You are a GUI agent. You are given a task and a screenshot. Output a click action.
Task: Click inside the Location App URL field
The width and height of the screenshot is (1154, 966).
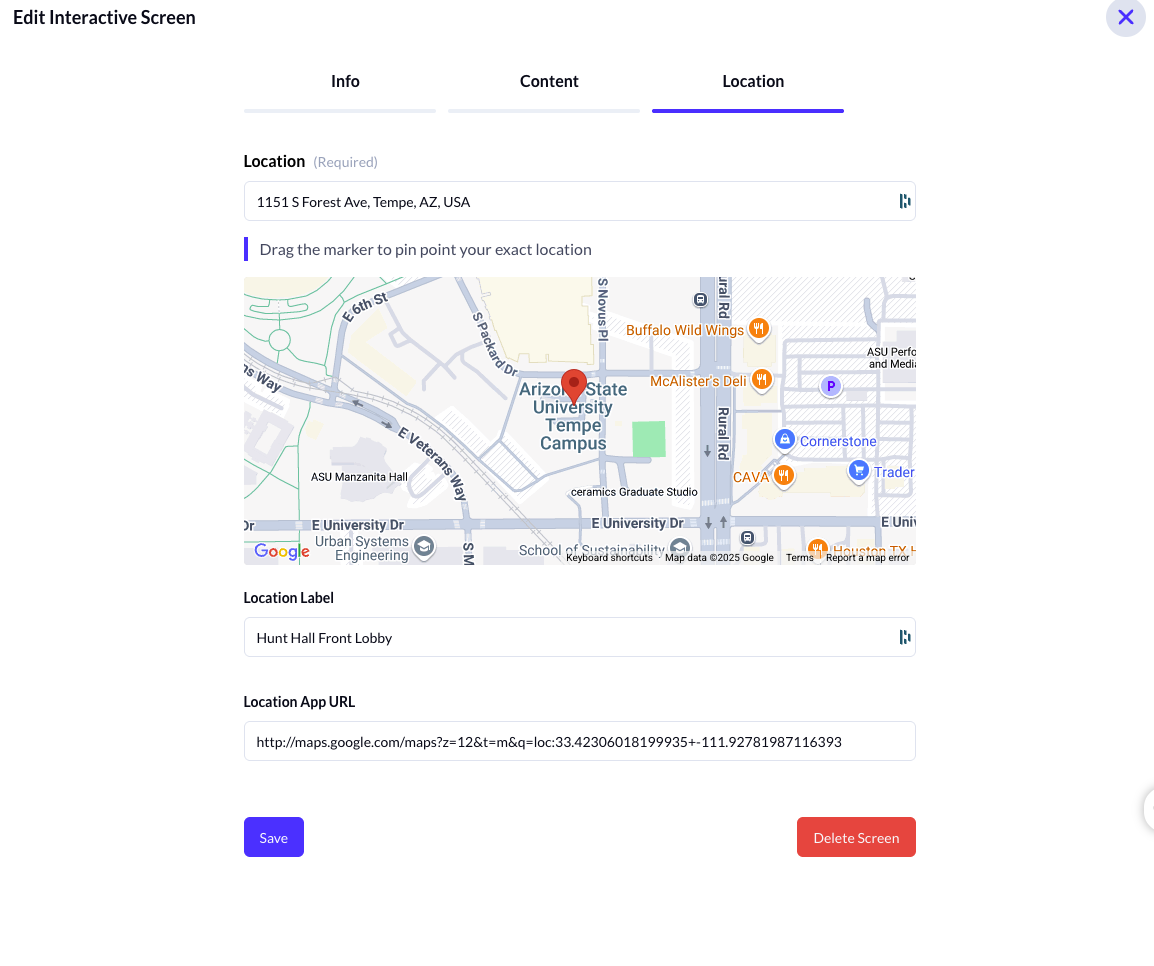pyautogui.click(x=579, y=741)
